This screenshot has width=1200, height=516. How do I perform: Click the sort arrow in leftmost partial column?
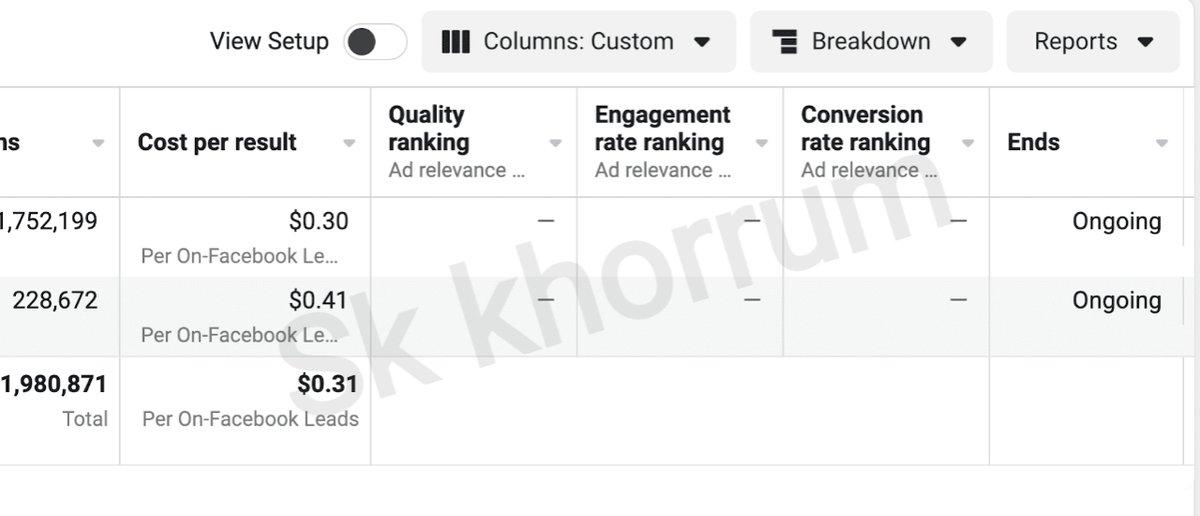98,143
